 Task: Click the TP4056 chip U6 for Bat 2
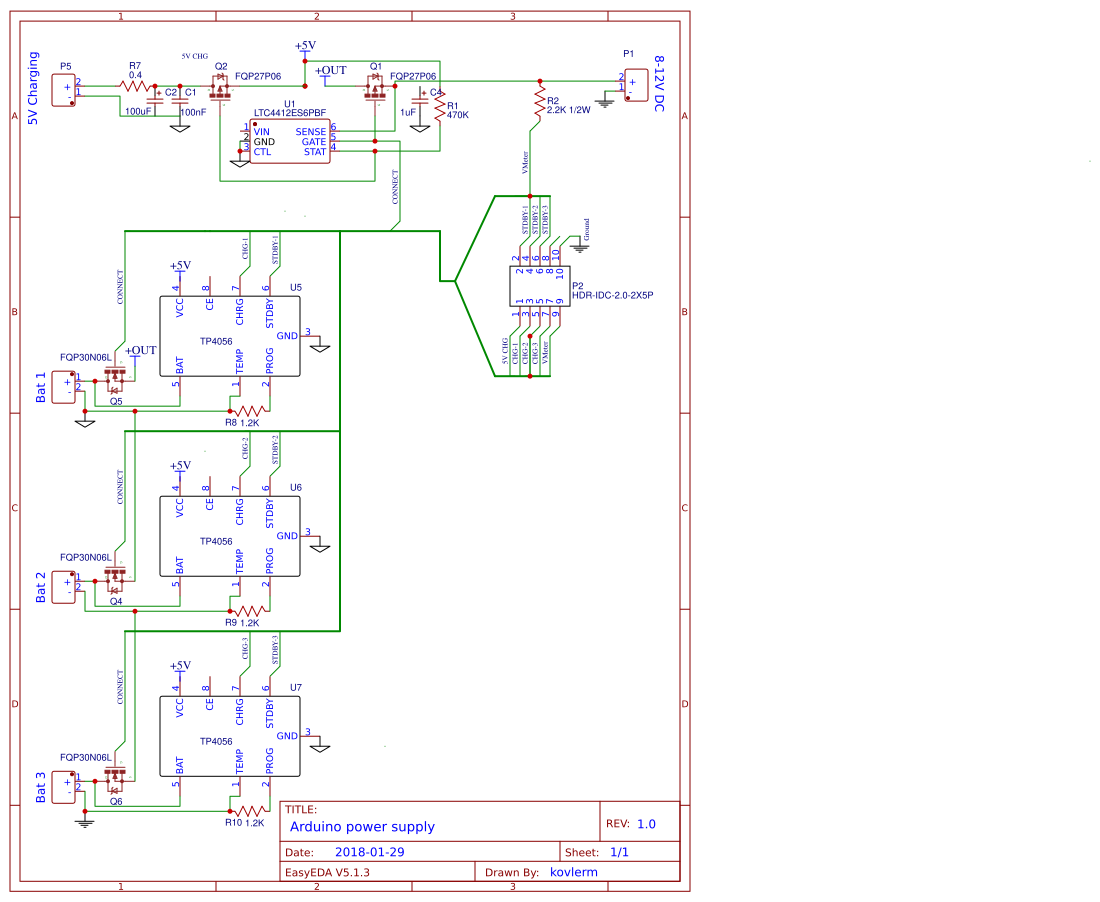[x=230, y=535]
